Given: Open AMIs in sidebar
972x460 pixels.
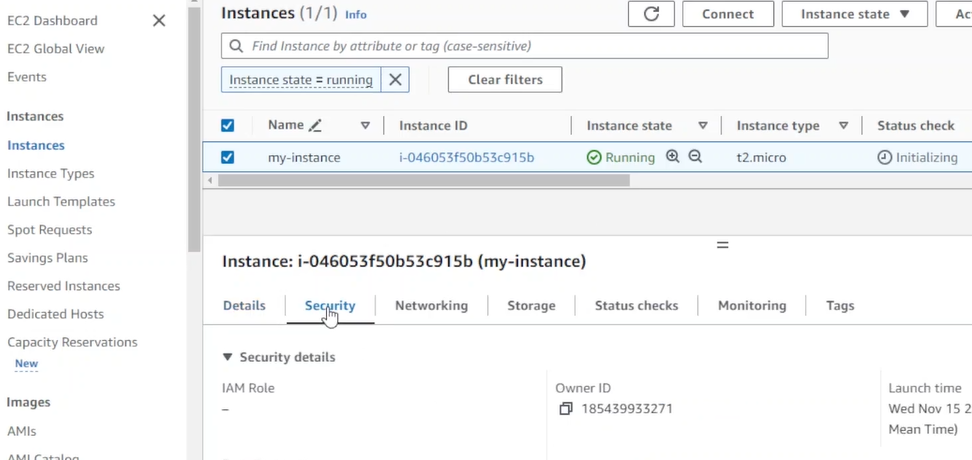Looking at the screenshot, I should [22, 431].
